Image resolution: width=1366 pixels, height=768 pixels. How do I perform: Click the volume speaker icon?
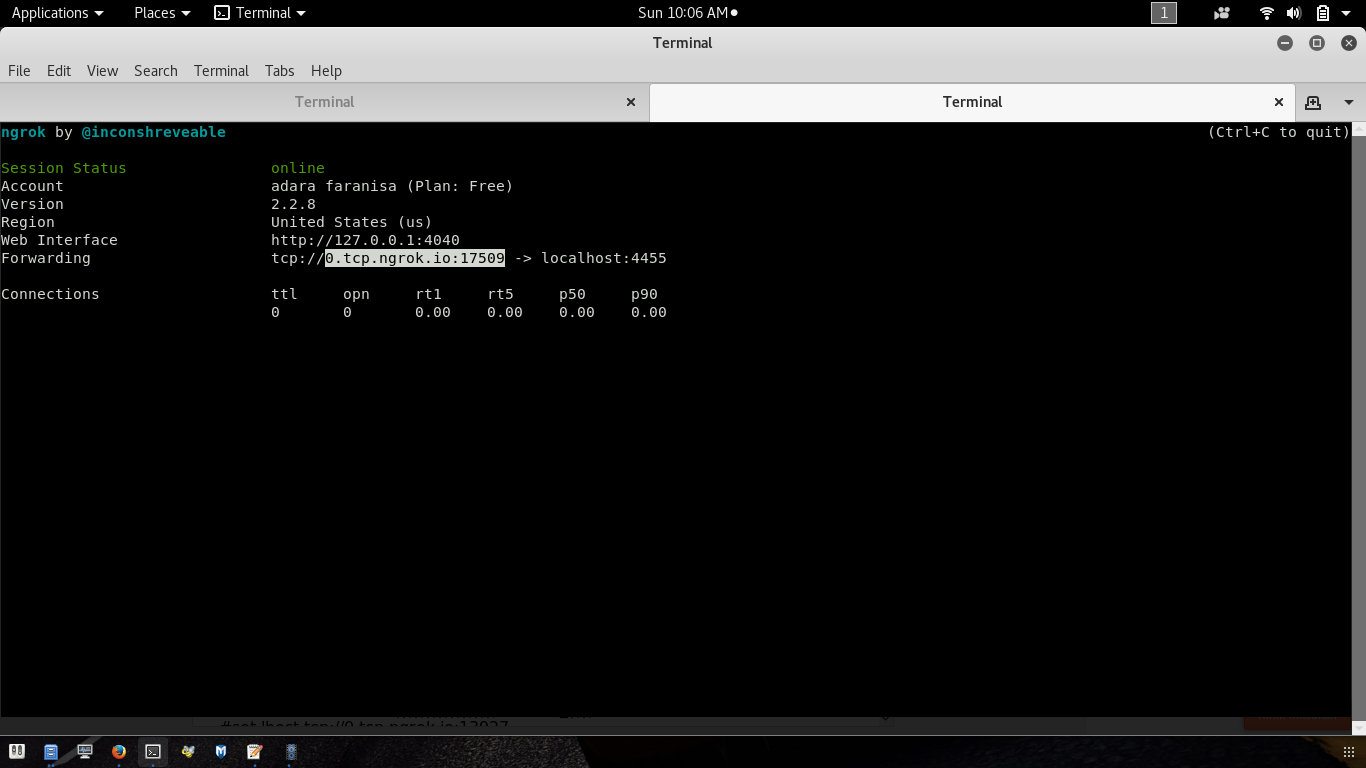tap(1294, 13)
